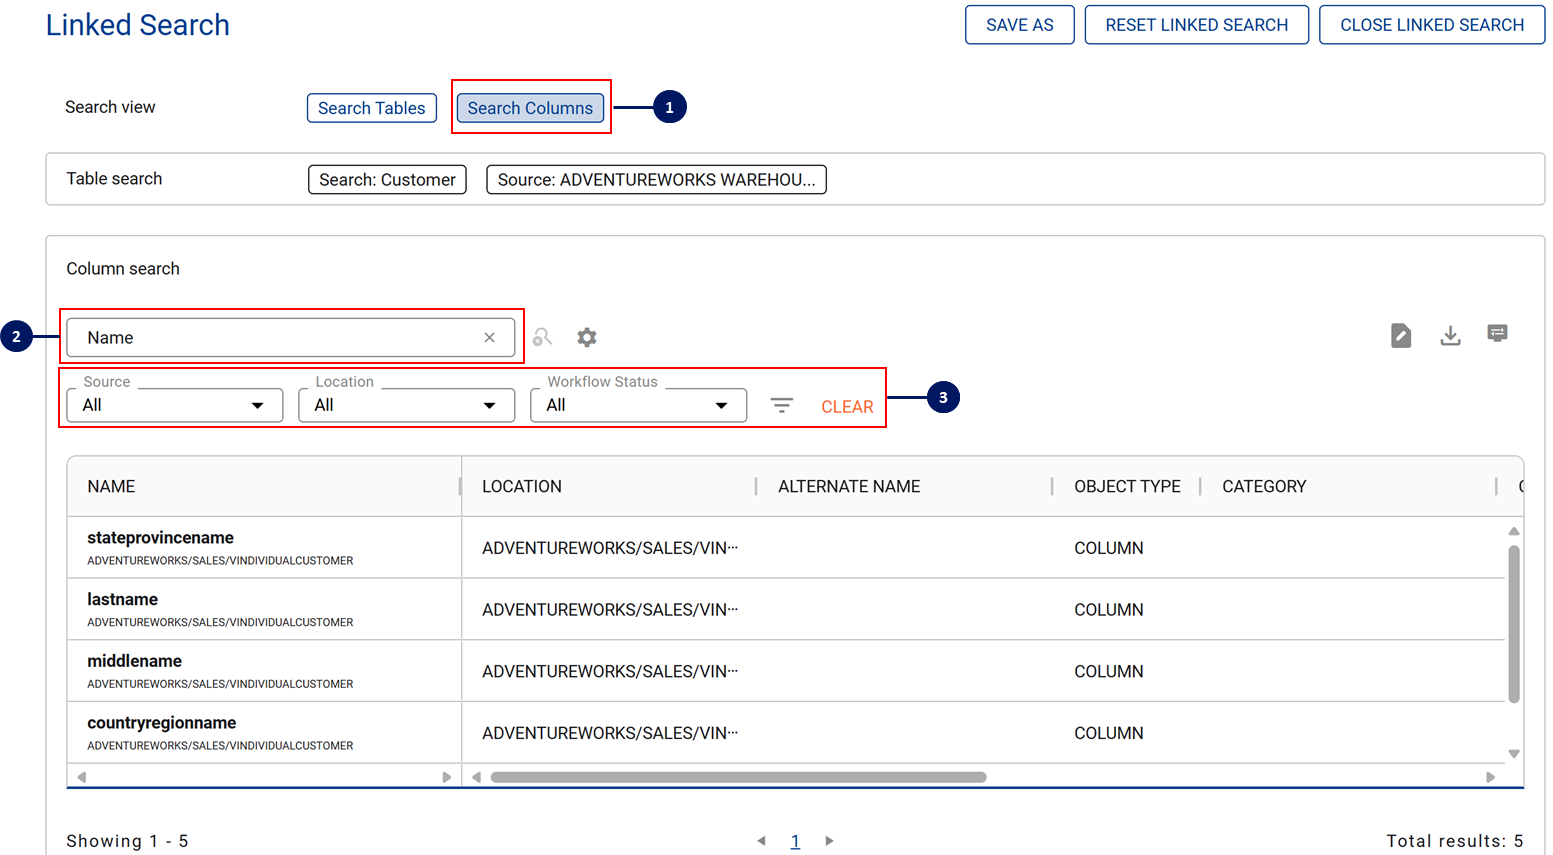Click the SAVE AS button
This screenshot has height=855, width=1553.
pyautogui.click(x=1019, y=25)
